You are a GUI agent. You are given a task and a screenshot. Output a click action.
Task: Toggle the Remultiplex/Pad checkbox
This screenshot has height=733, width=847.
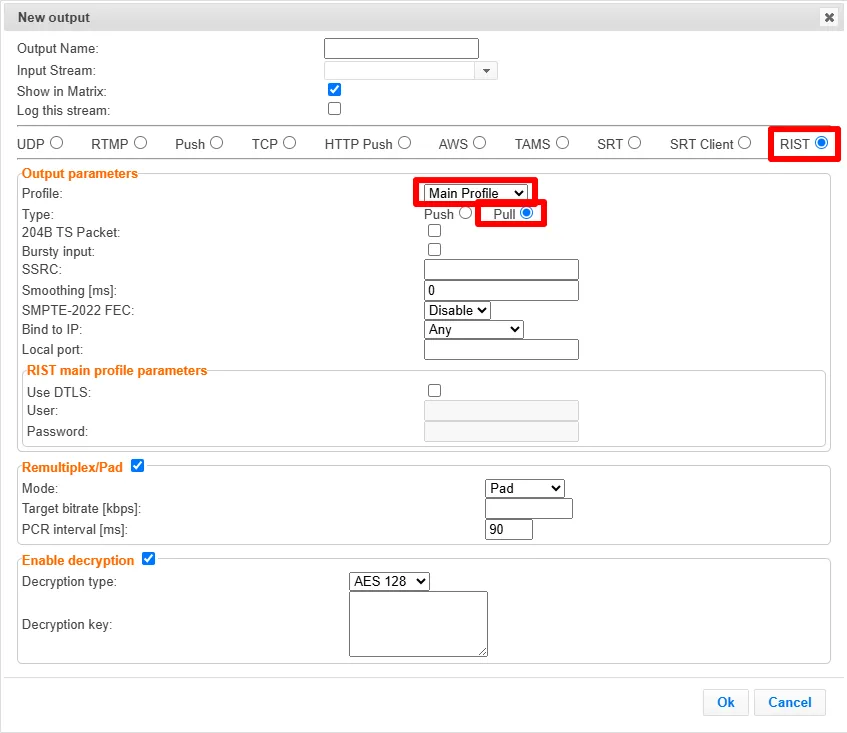point(138,466)
